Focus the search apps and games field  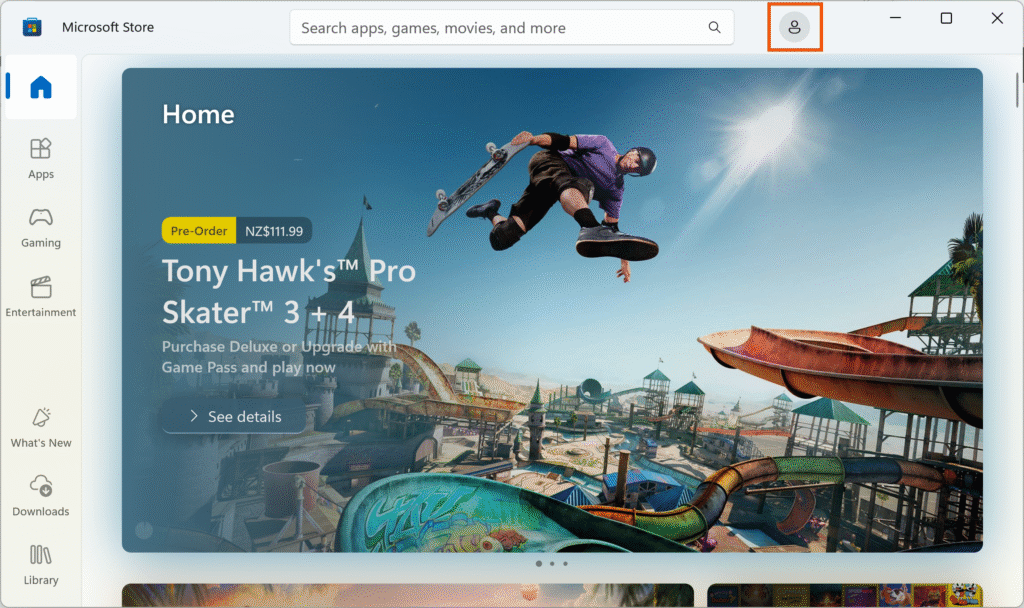pos(511,27)
